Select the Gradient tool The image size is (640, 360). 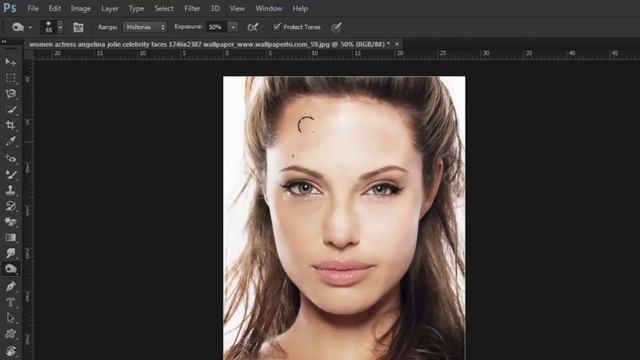click(11, 238)
